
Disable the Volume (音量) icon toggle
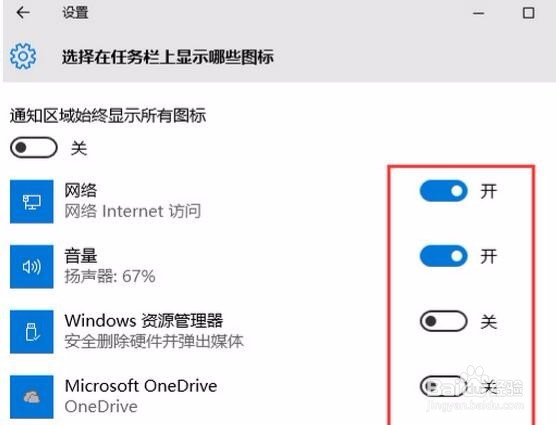point(443,256)
